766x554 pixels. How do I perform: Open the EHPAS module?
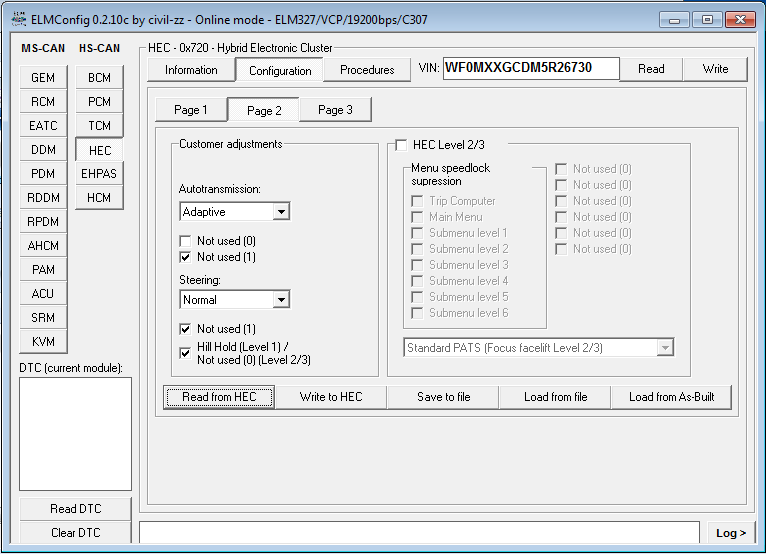(99, 174)
